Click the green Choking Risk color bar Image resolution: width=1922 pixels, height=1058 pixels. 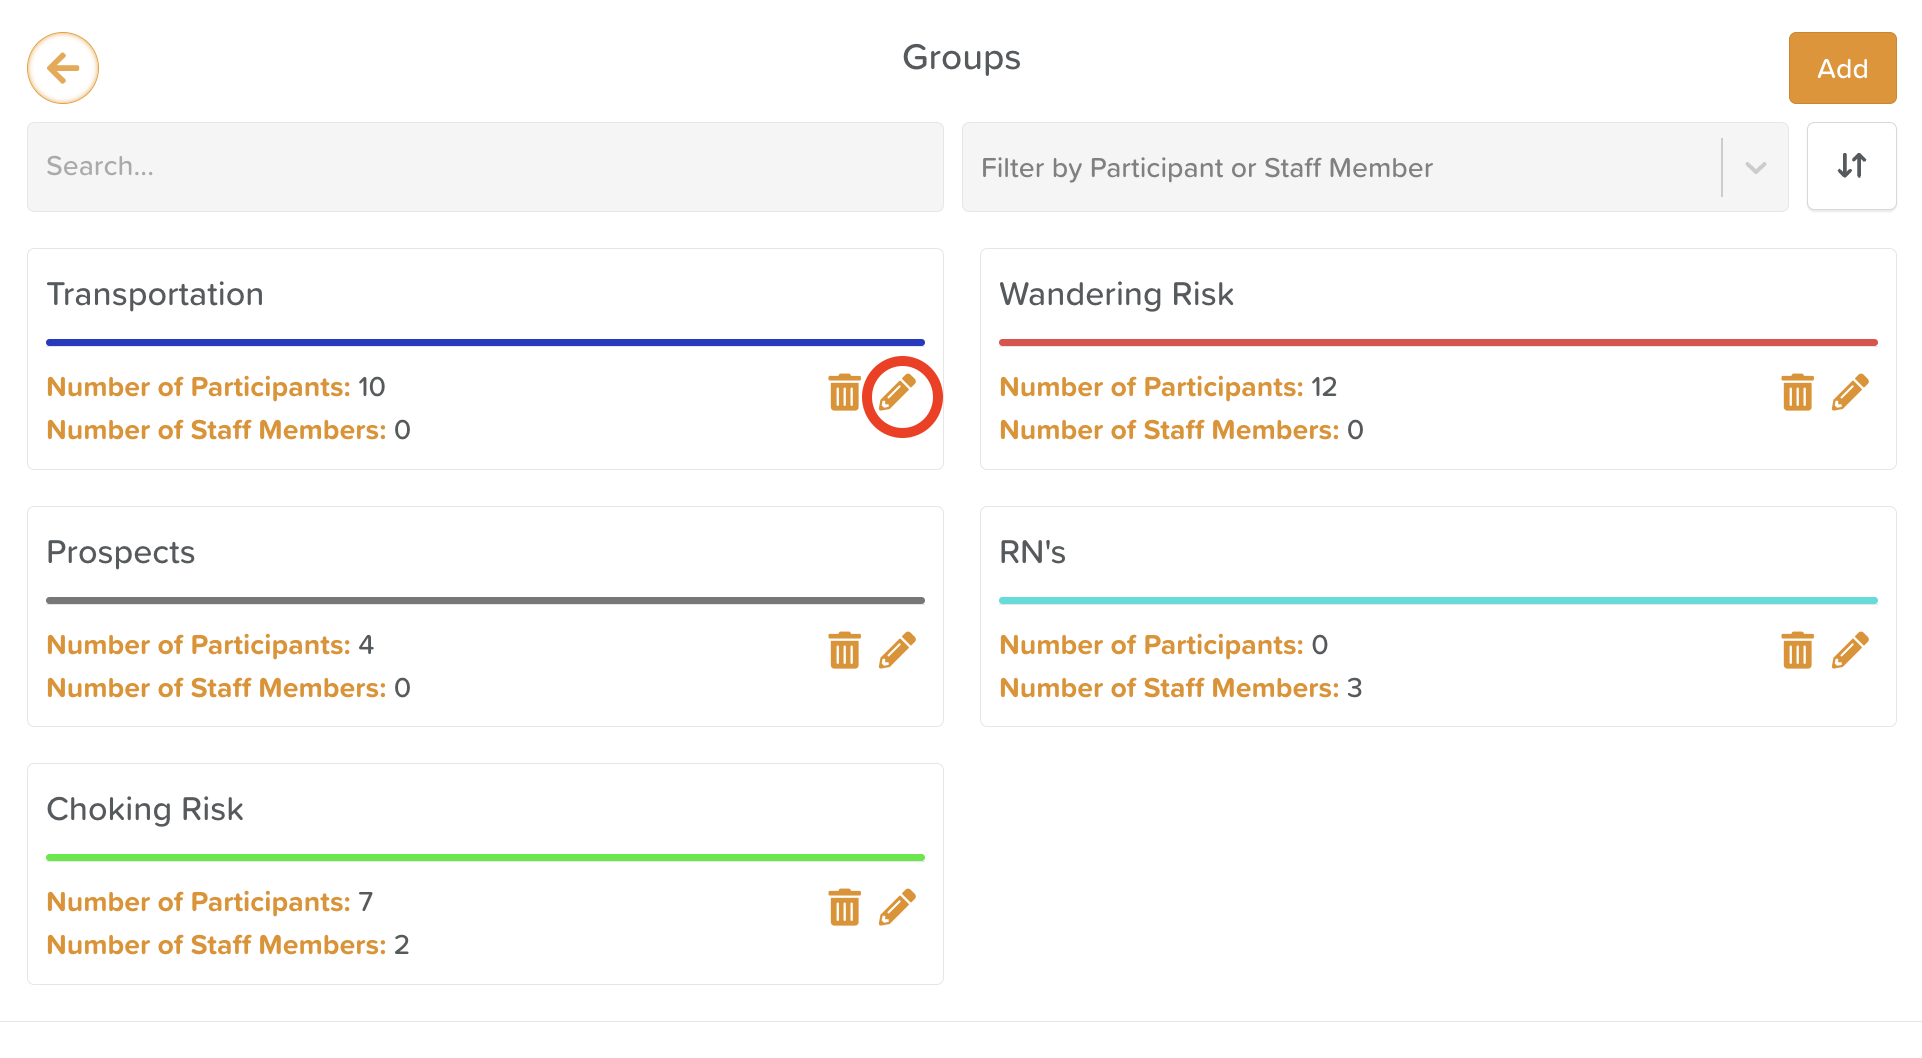[x=485, y=857]
